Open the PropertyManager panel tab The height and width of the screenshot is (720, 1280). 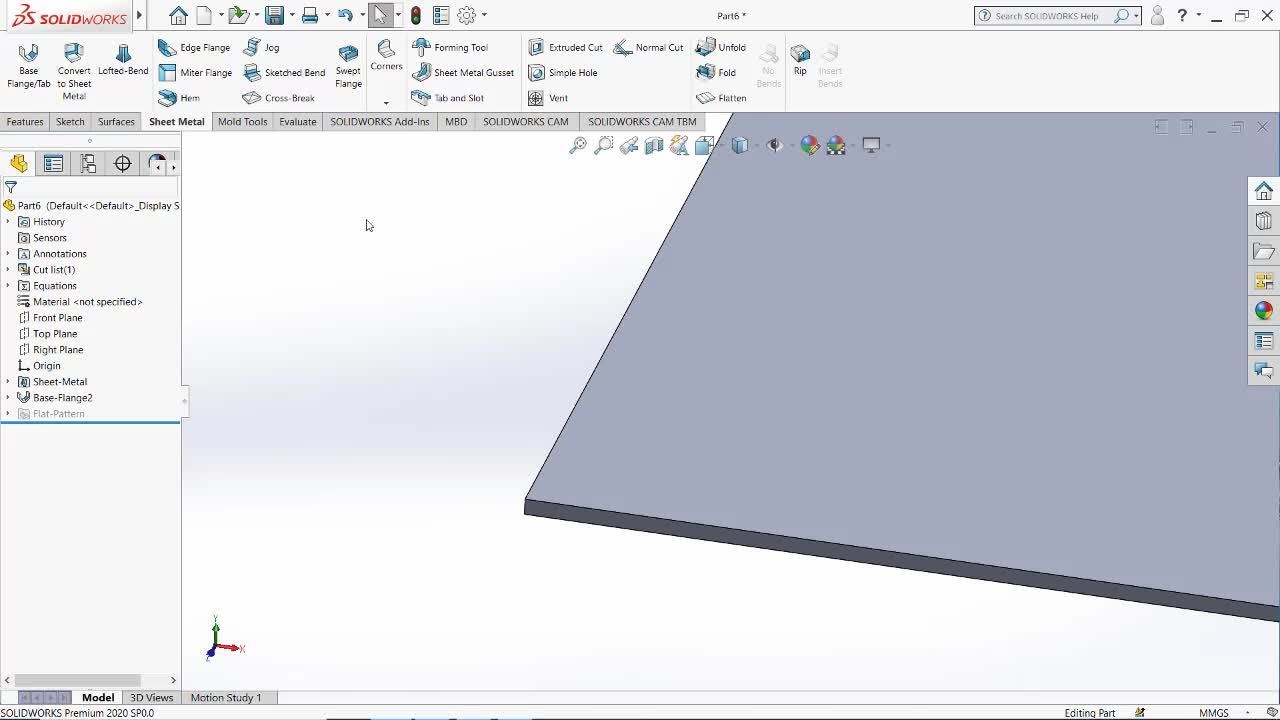(x=54, y=164)
